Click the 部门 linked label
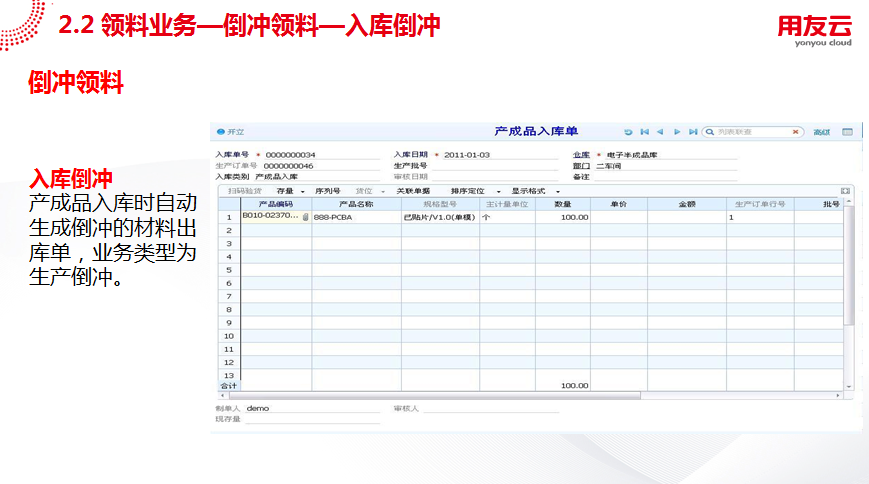This screenshot has width=869, height=484. pyautogui.click(x=581, y=166)
